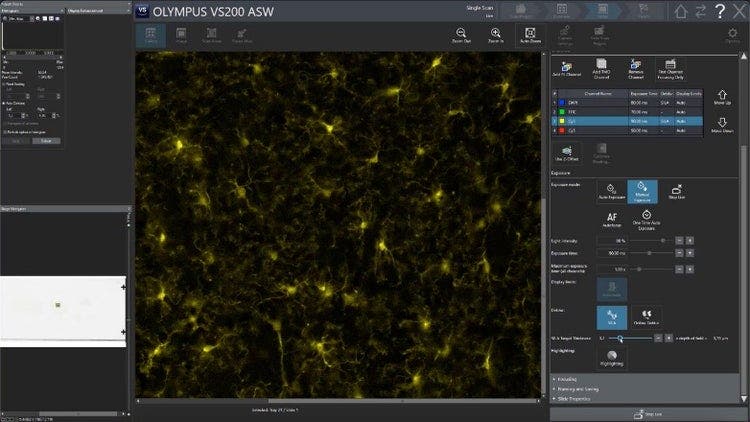Viewport: 750px width, 422px height.
Task: Click the Zoom In icon
Action: [x=495, y=34]
